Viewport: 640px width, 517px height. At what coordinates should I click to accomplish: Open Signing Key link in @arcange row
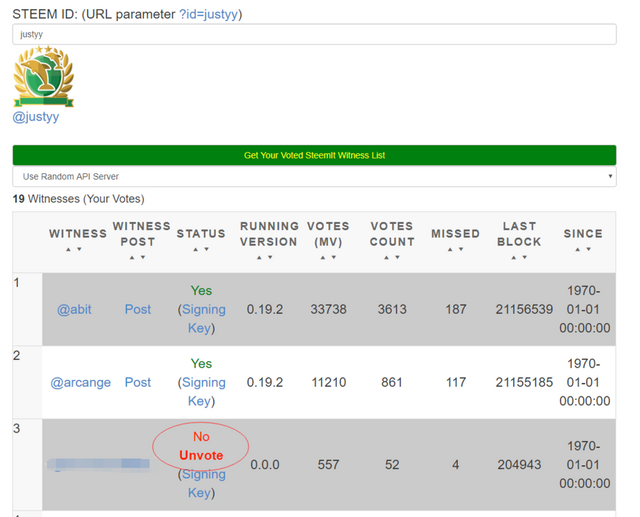click(x=203, y=392)
